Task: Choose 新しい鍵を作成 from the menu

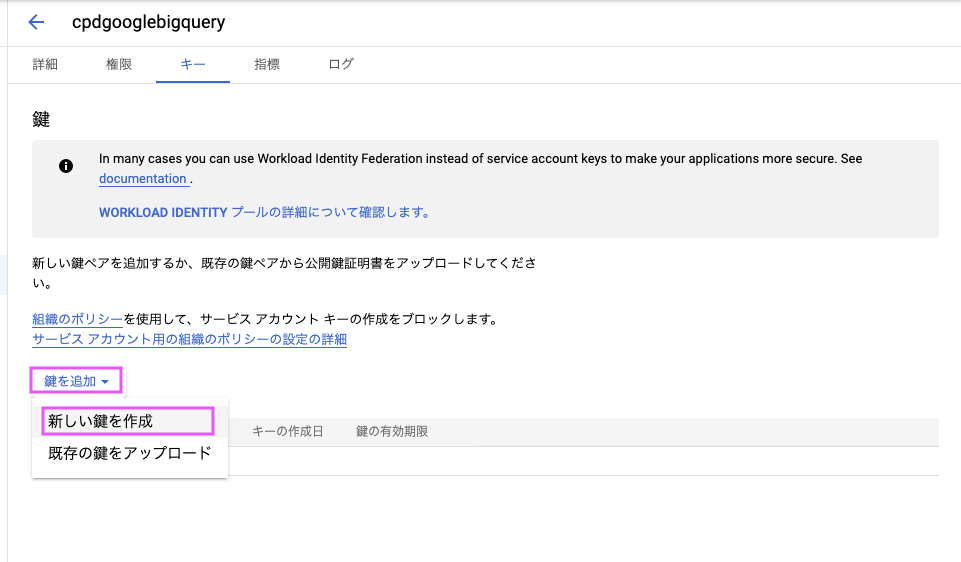Action: click(129, 421)
